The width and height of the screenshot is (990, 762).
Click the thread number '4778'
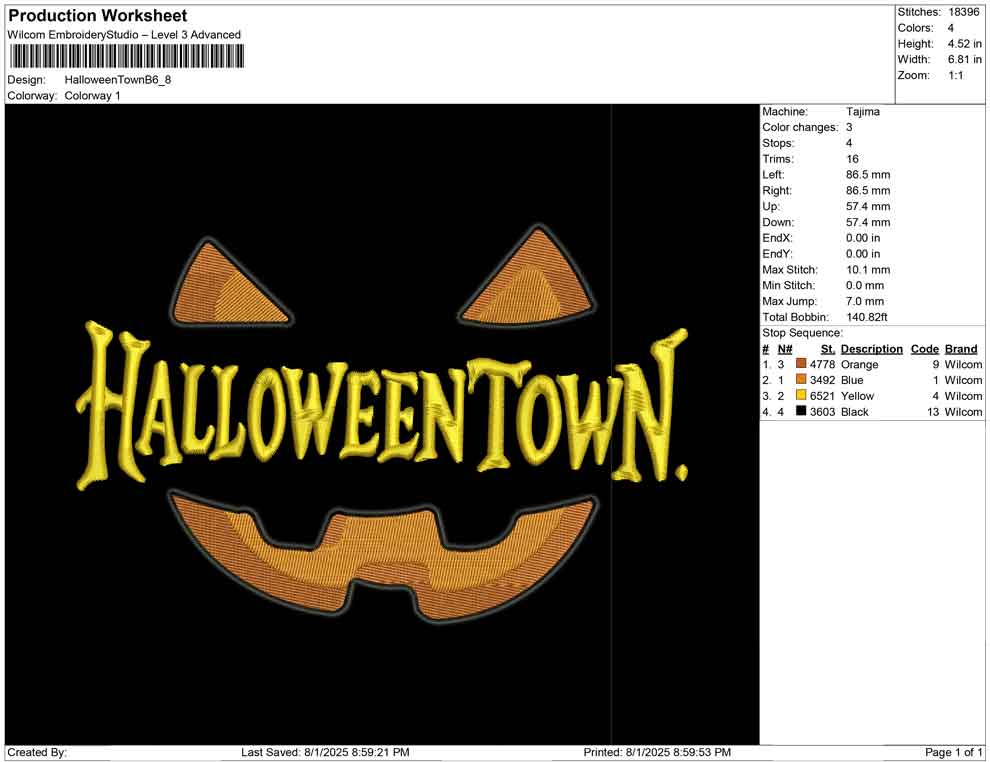[823, 364]
